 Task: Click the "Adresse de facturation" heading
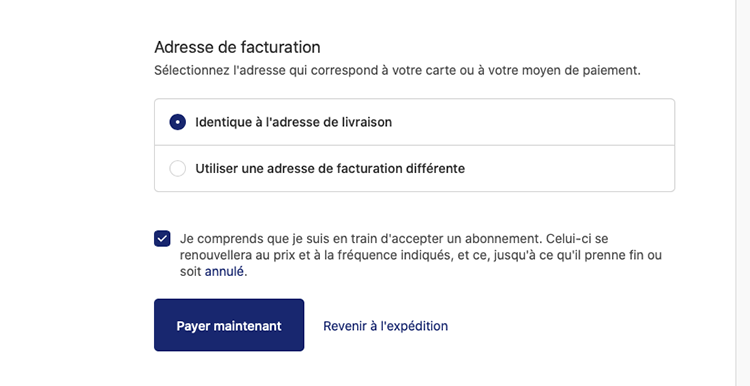237,47
